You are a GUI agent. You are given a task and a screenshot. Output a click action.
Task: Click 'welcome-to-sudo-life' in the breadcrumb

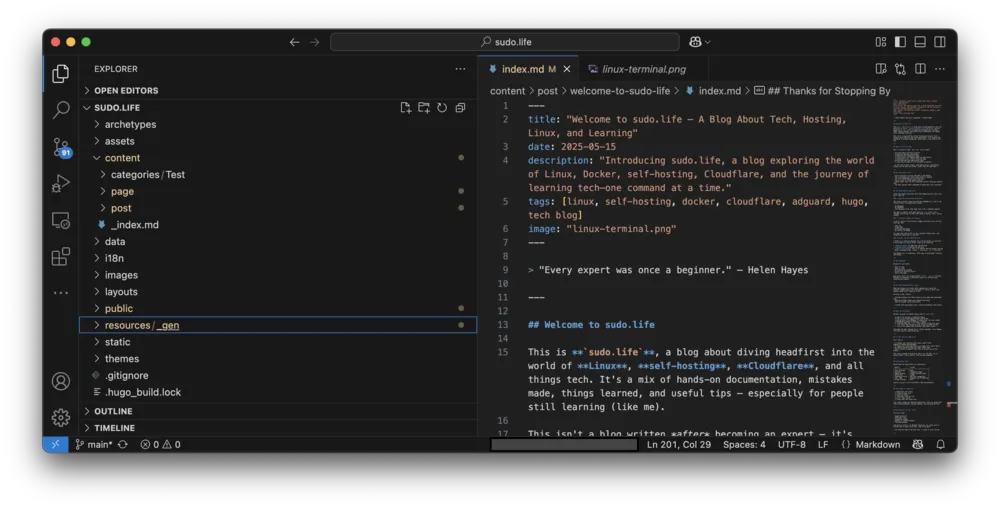[x=620, y=91]
